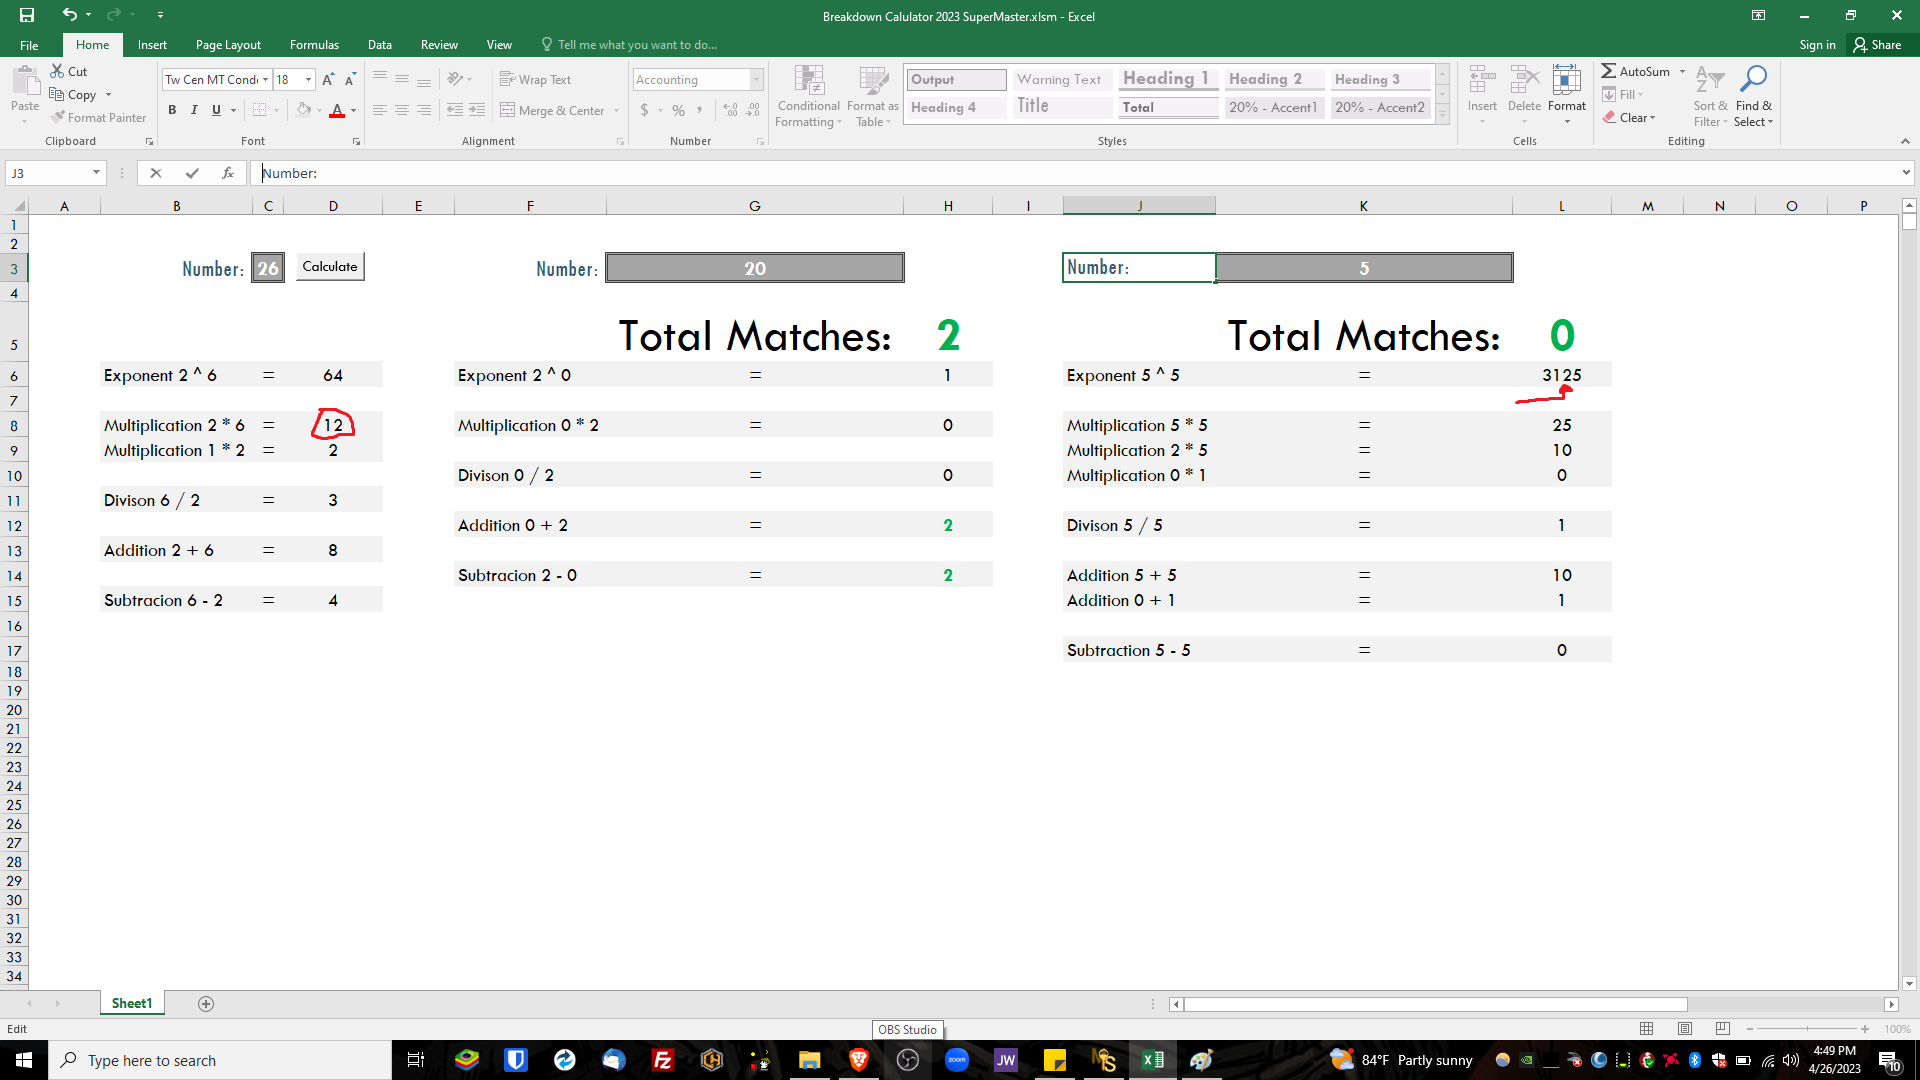Switch to the Formulas ribbon tab
1920x1080 pixels.
click(x=314, y=45)
